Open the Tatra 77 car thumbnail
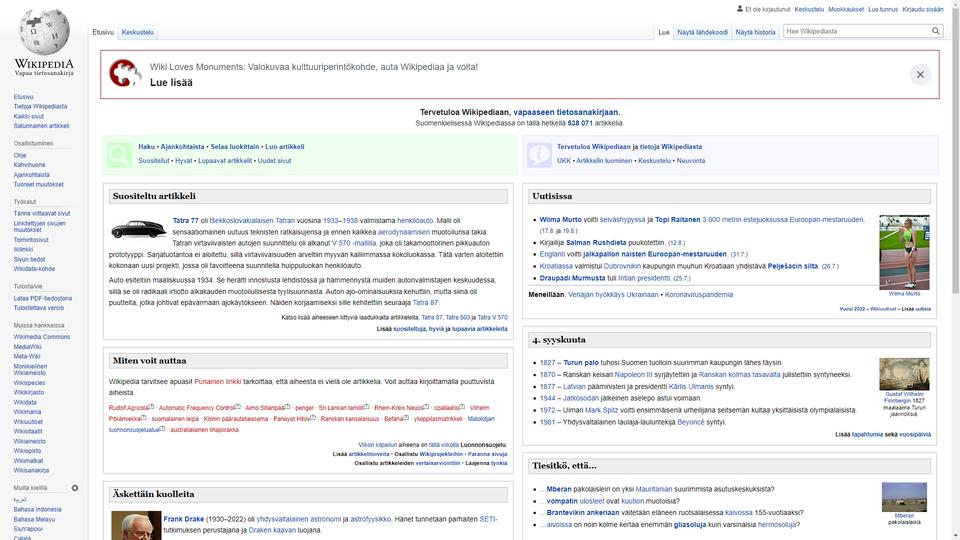This screenshot has width=960, height=540. pyautogui.click(x=138, y=228)
